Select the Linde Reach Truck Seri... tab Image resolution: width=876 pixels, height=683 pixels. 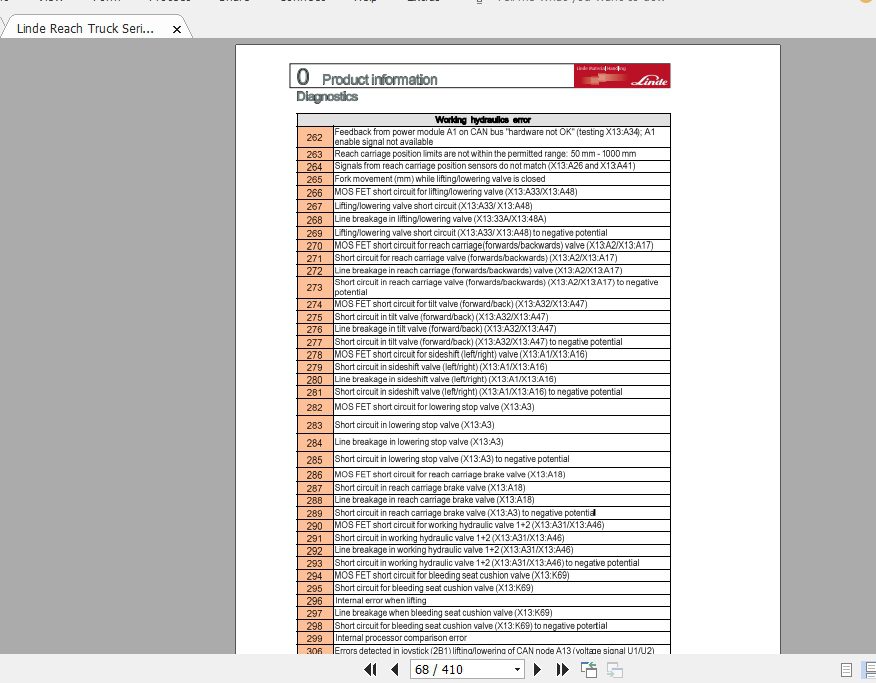[85, 28]
